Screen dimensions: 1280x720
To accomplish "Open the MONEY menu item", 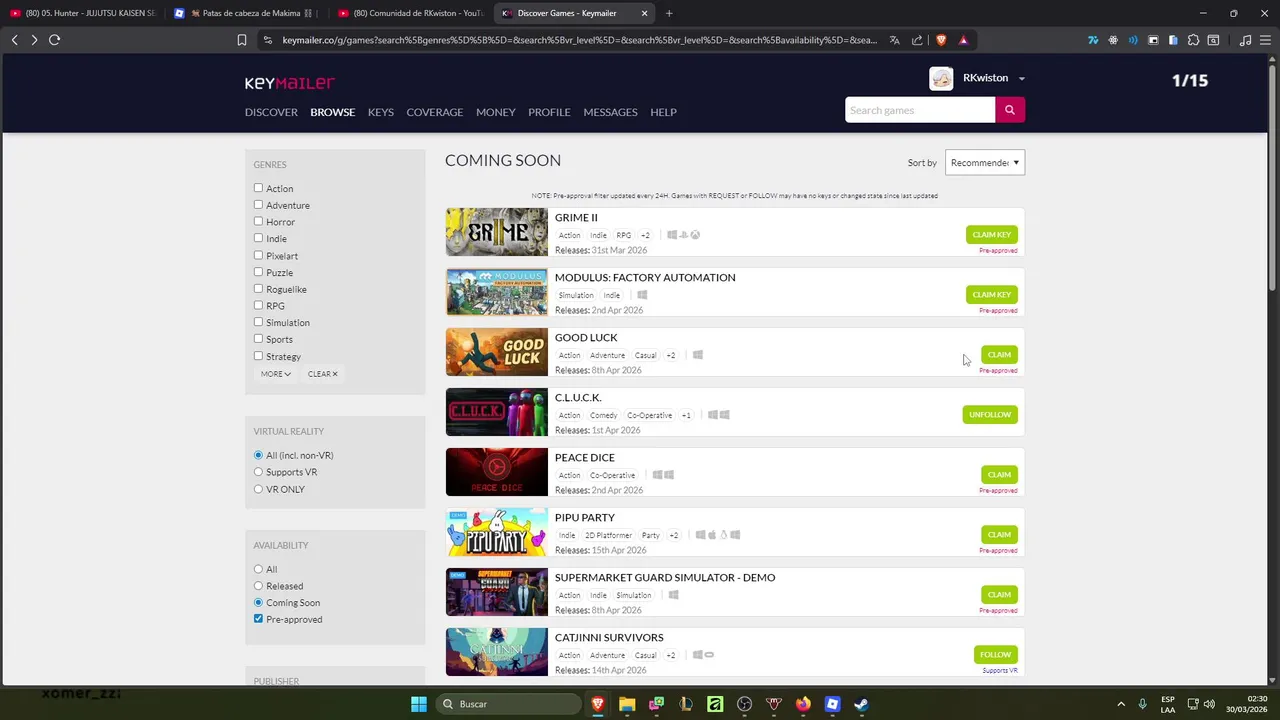I will [495, 112].
